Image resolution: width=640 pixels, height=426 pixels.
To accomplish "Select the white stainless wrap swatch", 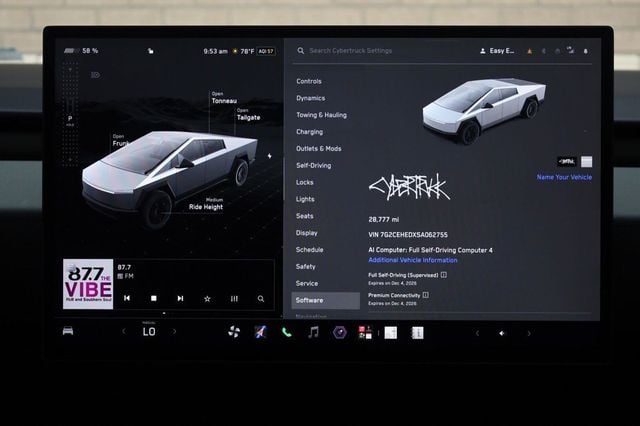I will point(587,162).
